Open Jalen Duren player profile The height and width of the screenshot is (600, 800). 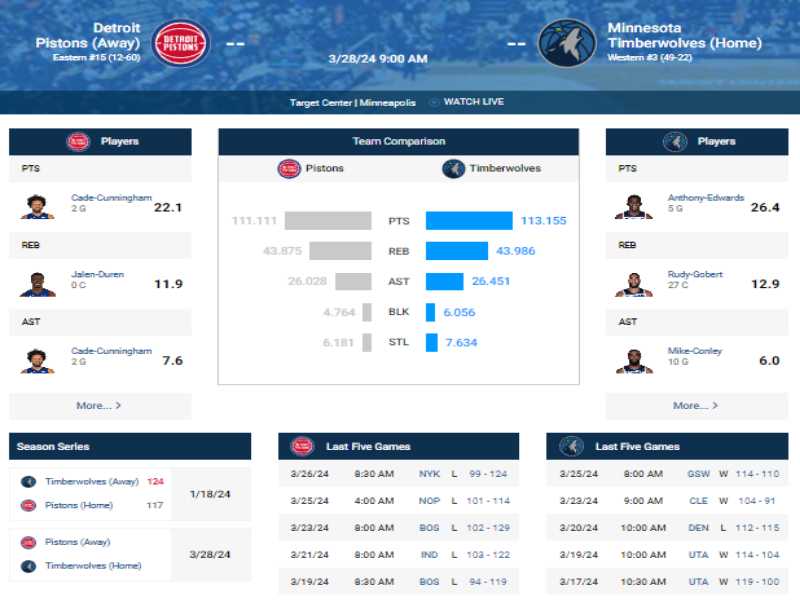[97, 274]
